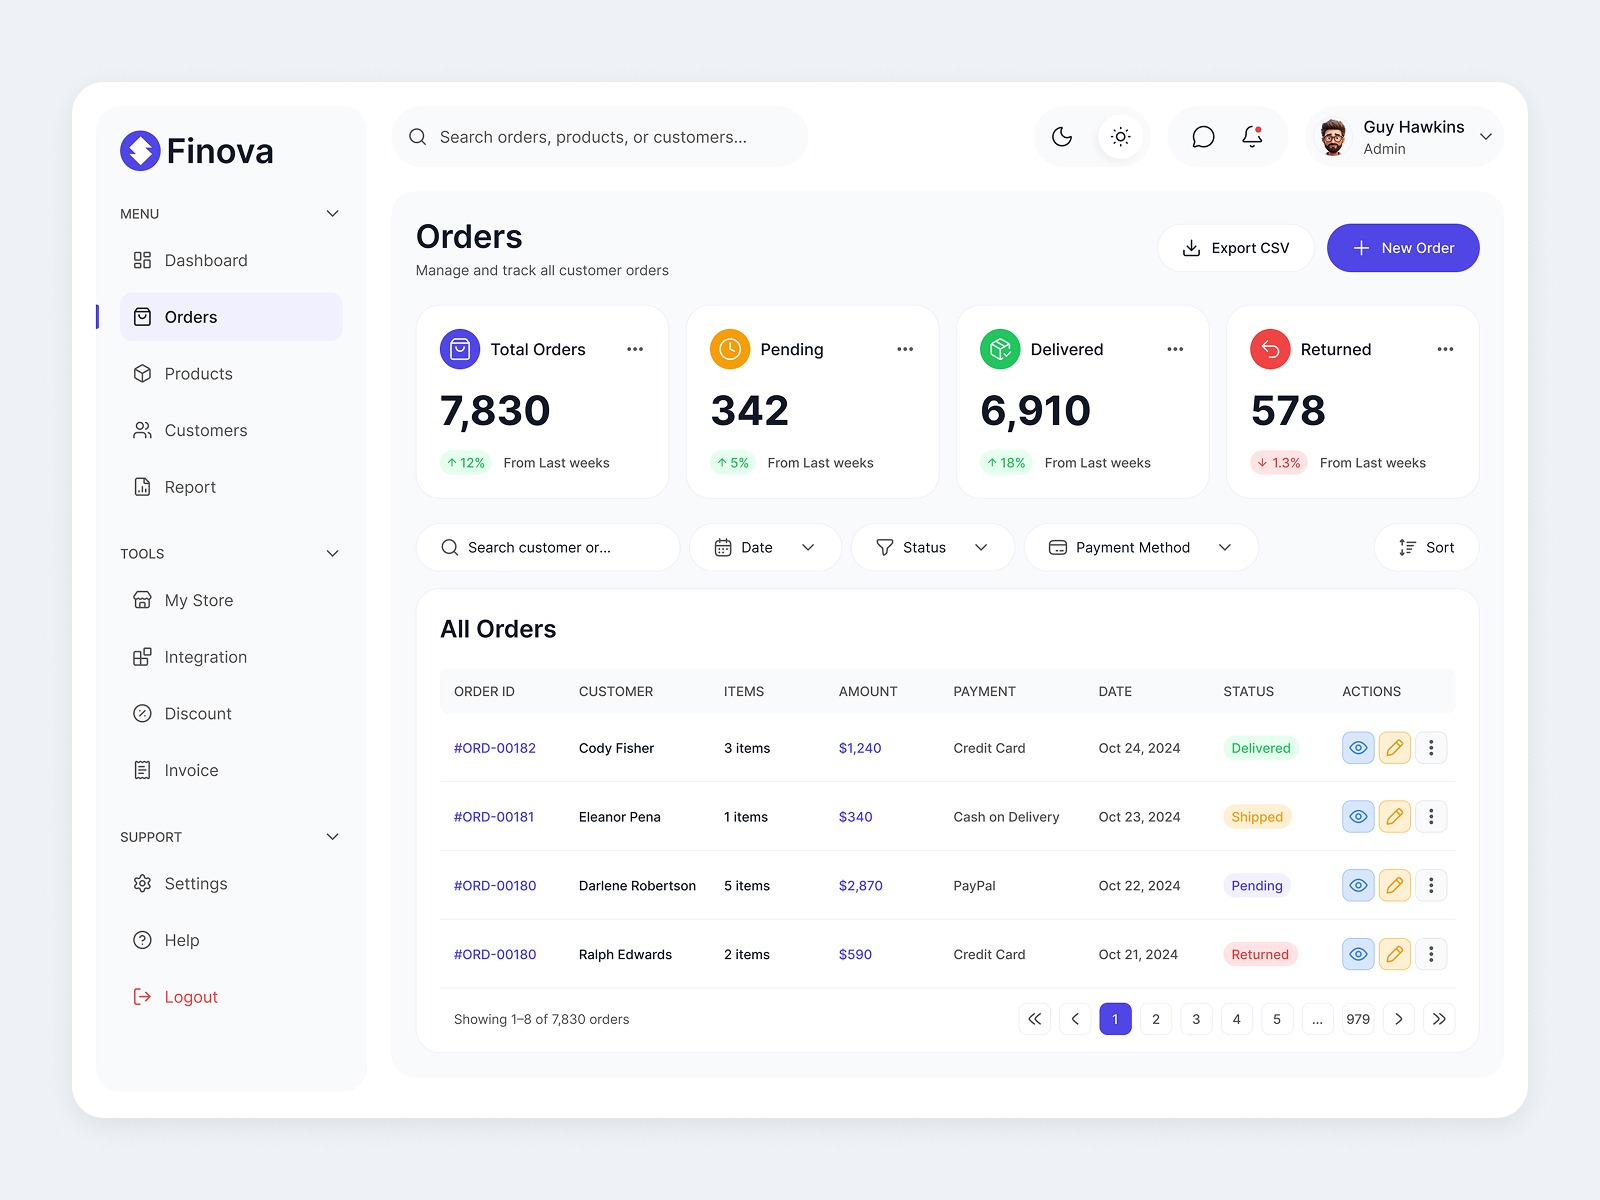Jump to first page of orders
Screen dimensions: 1600x1200
[1035, 1019]
